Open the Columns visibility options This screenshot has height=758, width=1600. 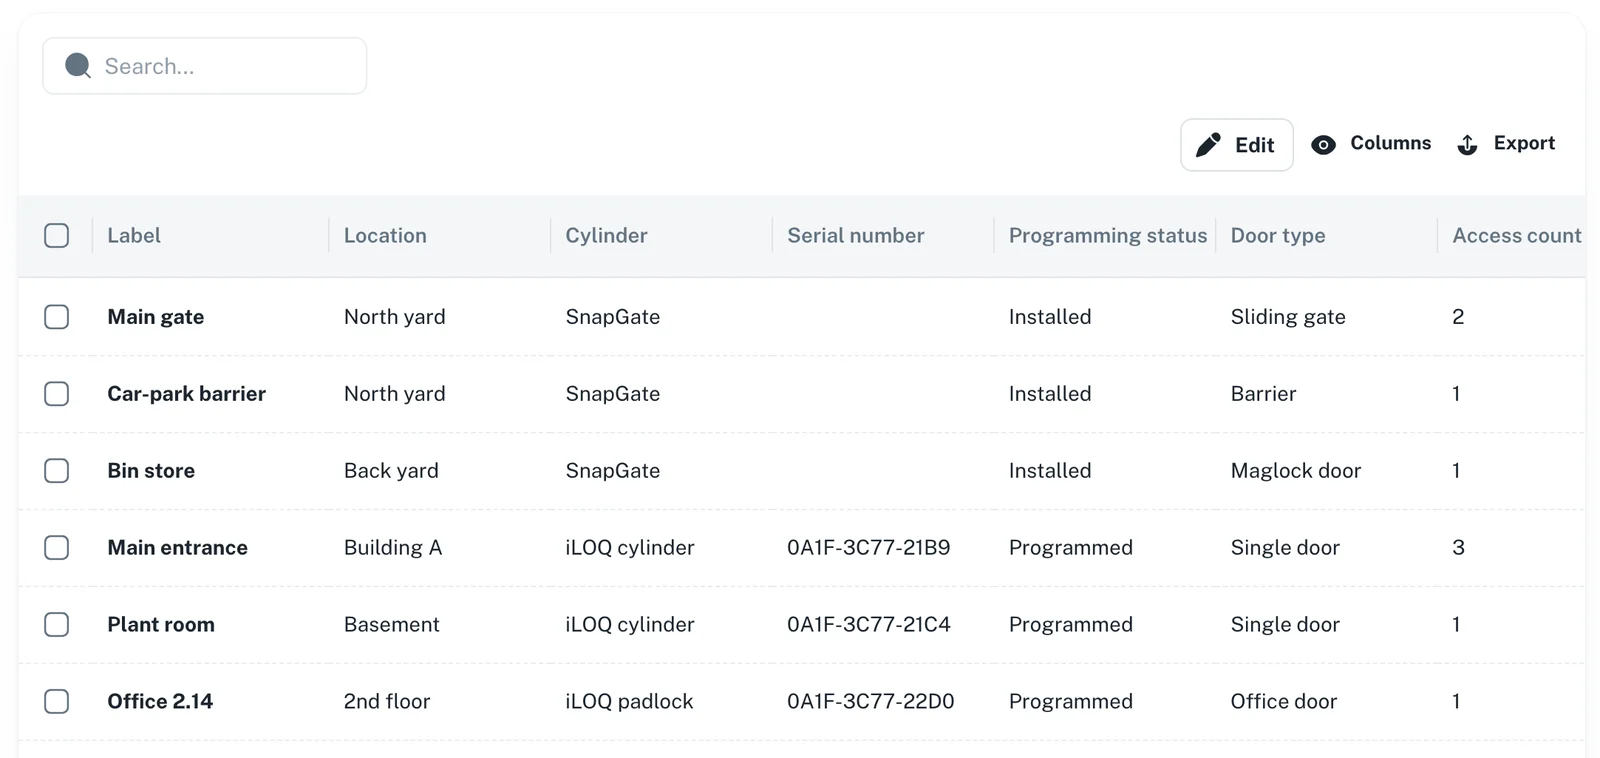click(1371, 144)
